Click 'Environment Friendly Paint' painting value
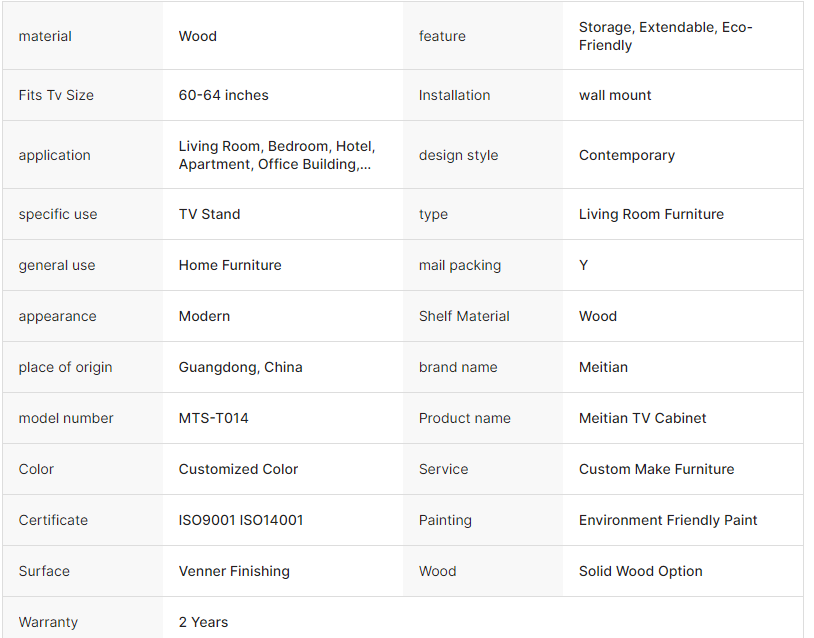Screen dimensions: 814x638 [668, 520]
